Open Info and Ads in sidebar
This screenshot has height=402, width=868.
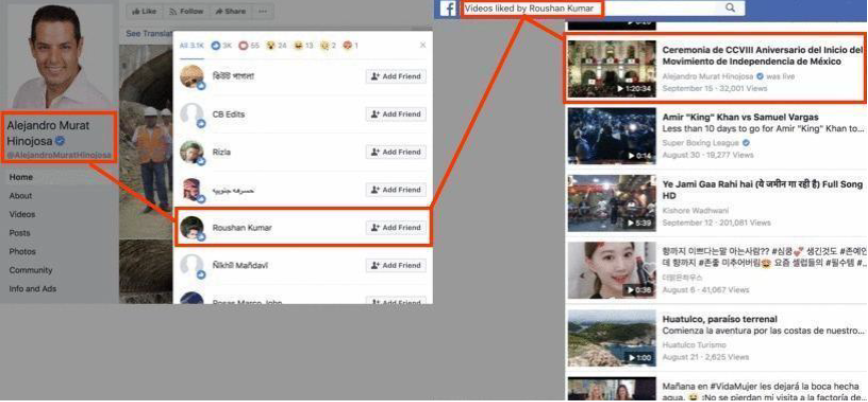[33, 288]
